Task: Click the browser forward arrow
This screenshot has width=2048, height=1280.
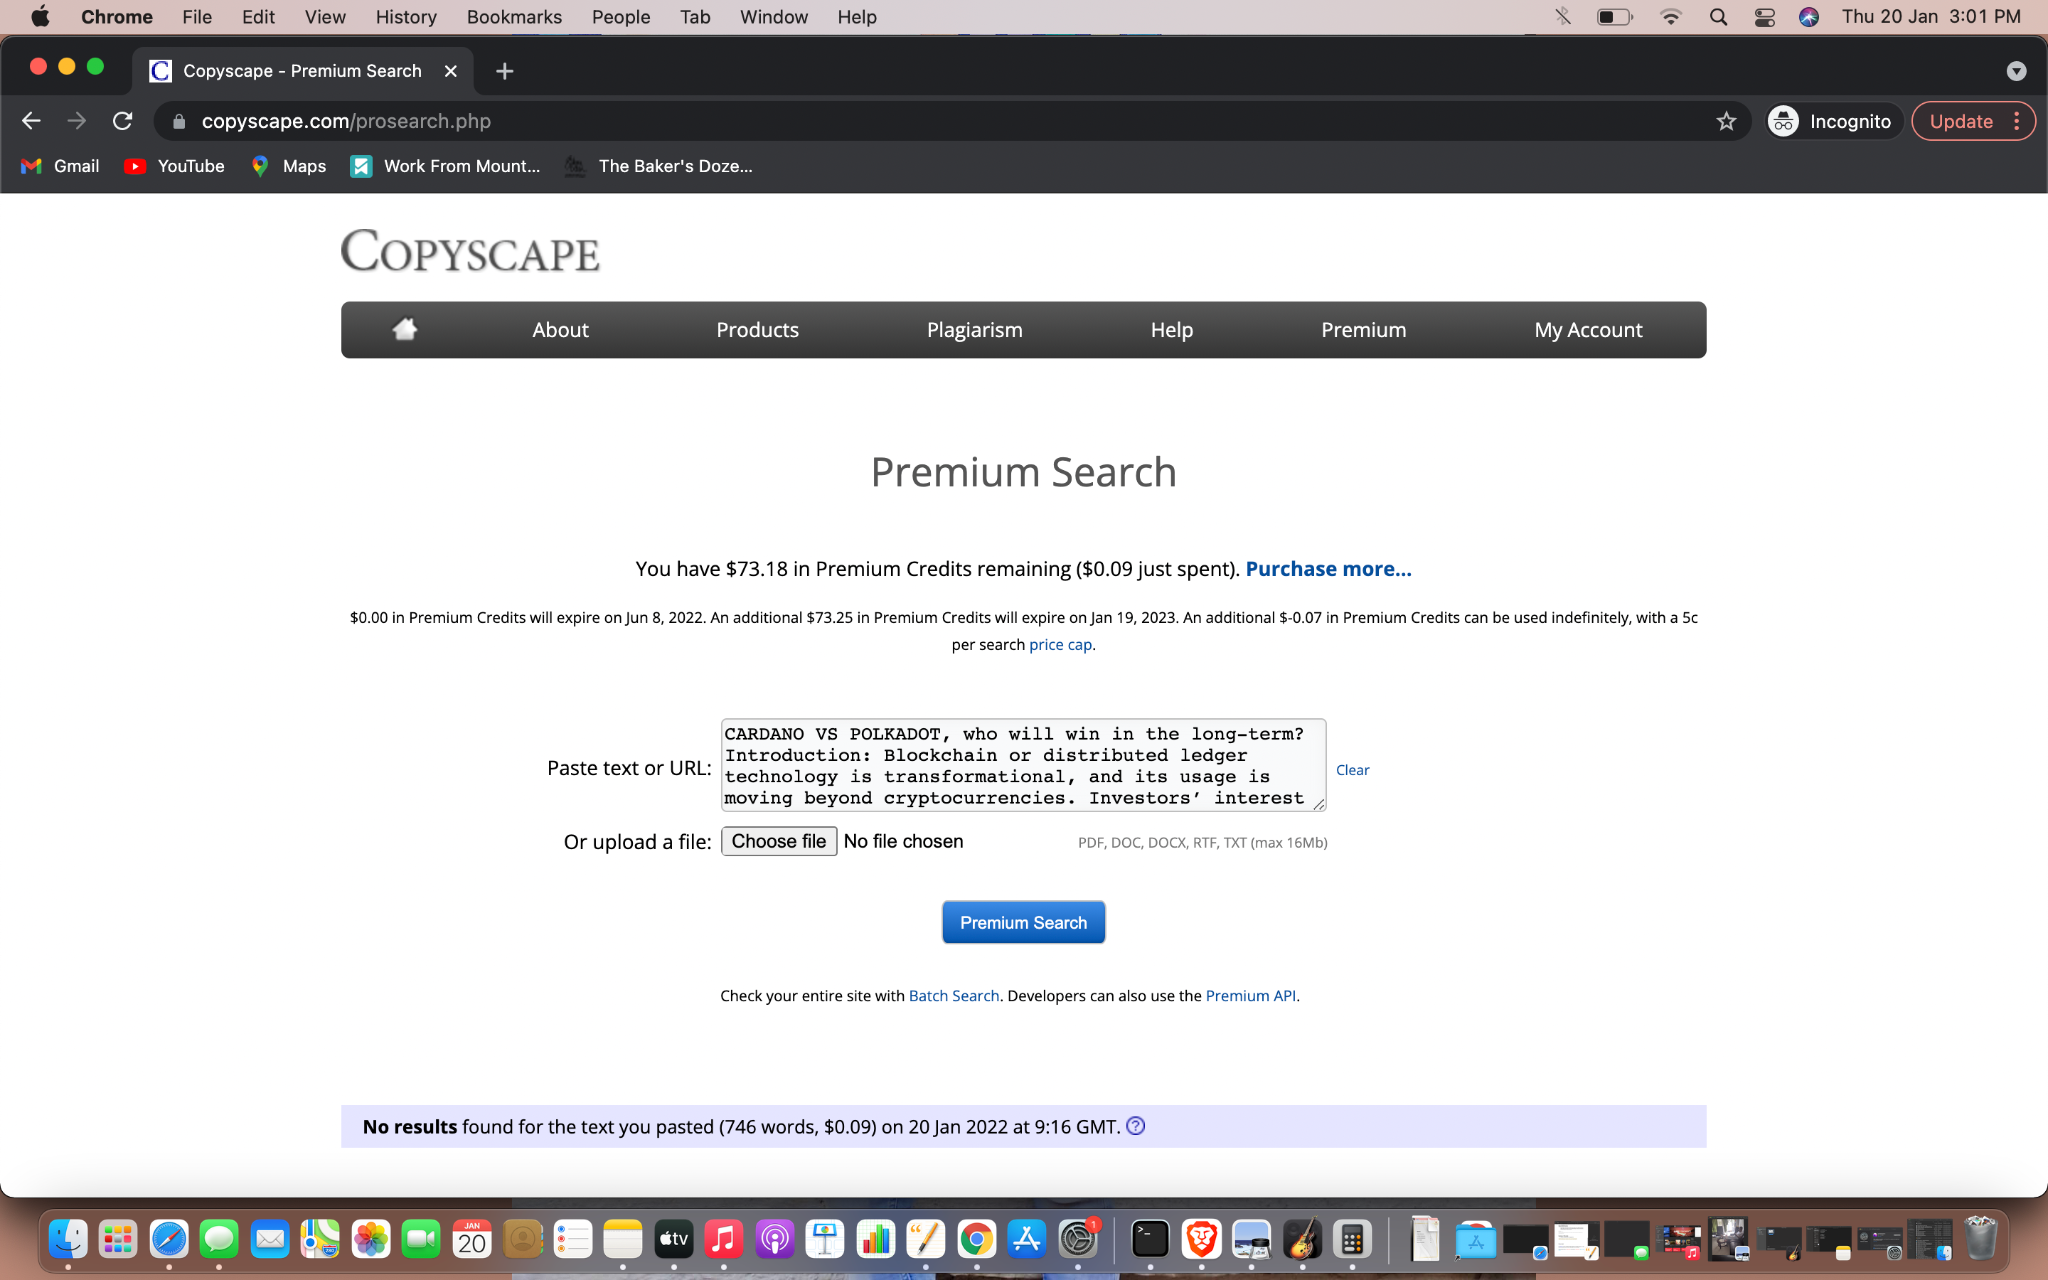Action: pos(77,121)
